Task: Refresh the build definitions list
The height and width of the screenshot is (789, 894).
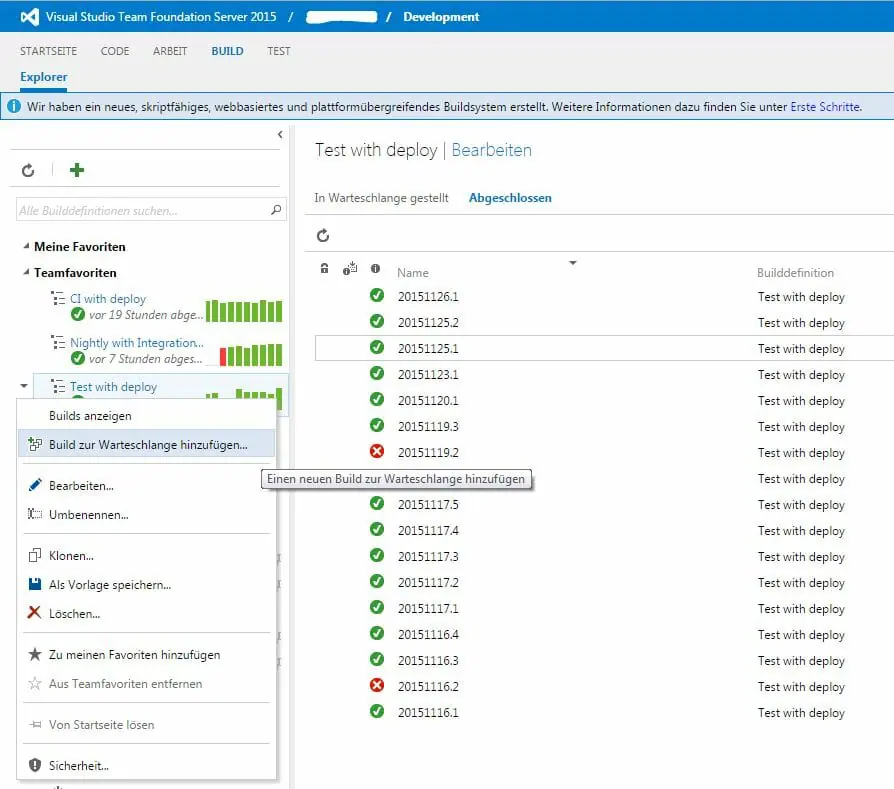Action: point(28,170)
